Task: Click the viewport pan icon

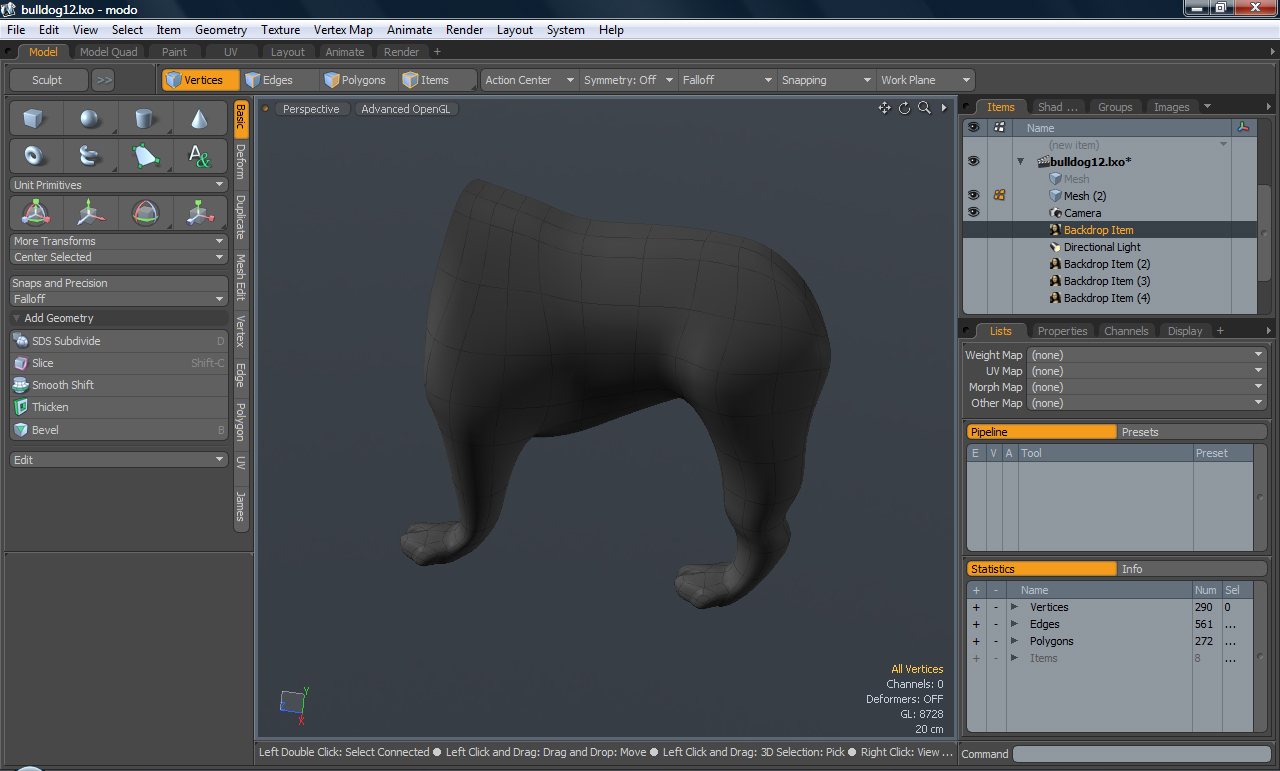Action: [885, 108]
